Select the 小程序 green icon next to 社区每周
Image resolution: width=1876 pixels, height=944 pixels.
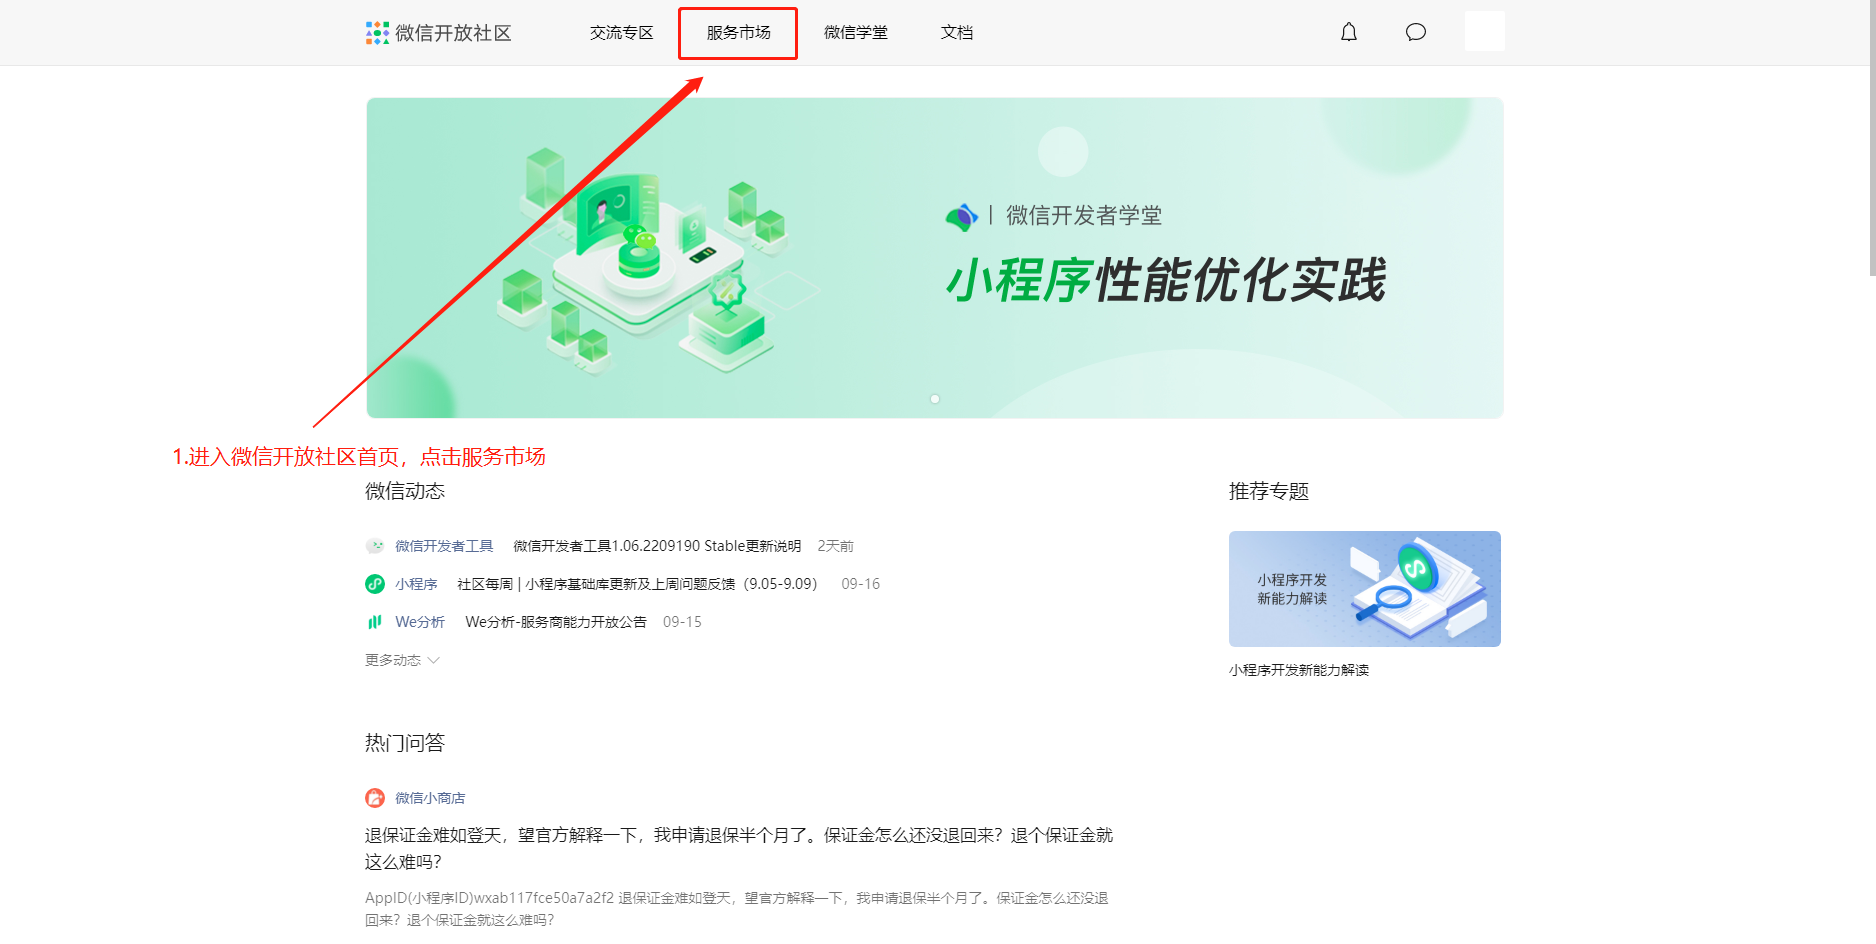pyautogui.click(x=374, y=583)
